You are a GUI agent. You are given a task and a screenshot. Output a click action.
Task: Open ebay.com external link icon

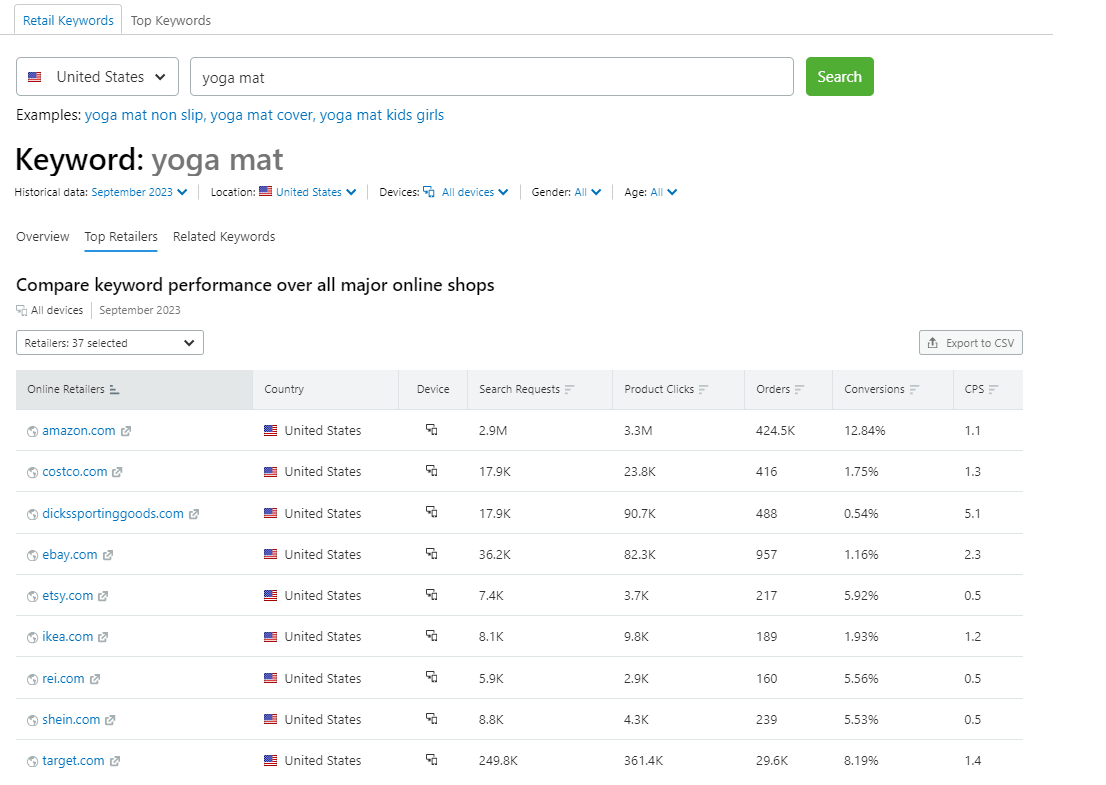point(108,555)
